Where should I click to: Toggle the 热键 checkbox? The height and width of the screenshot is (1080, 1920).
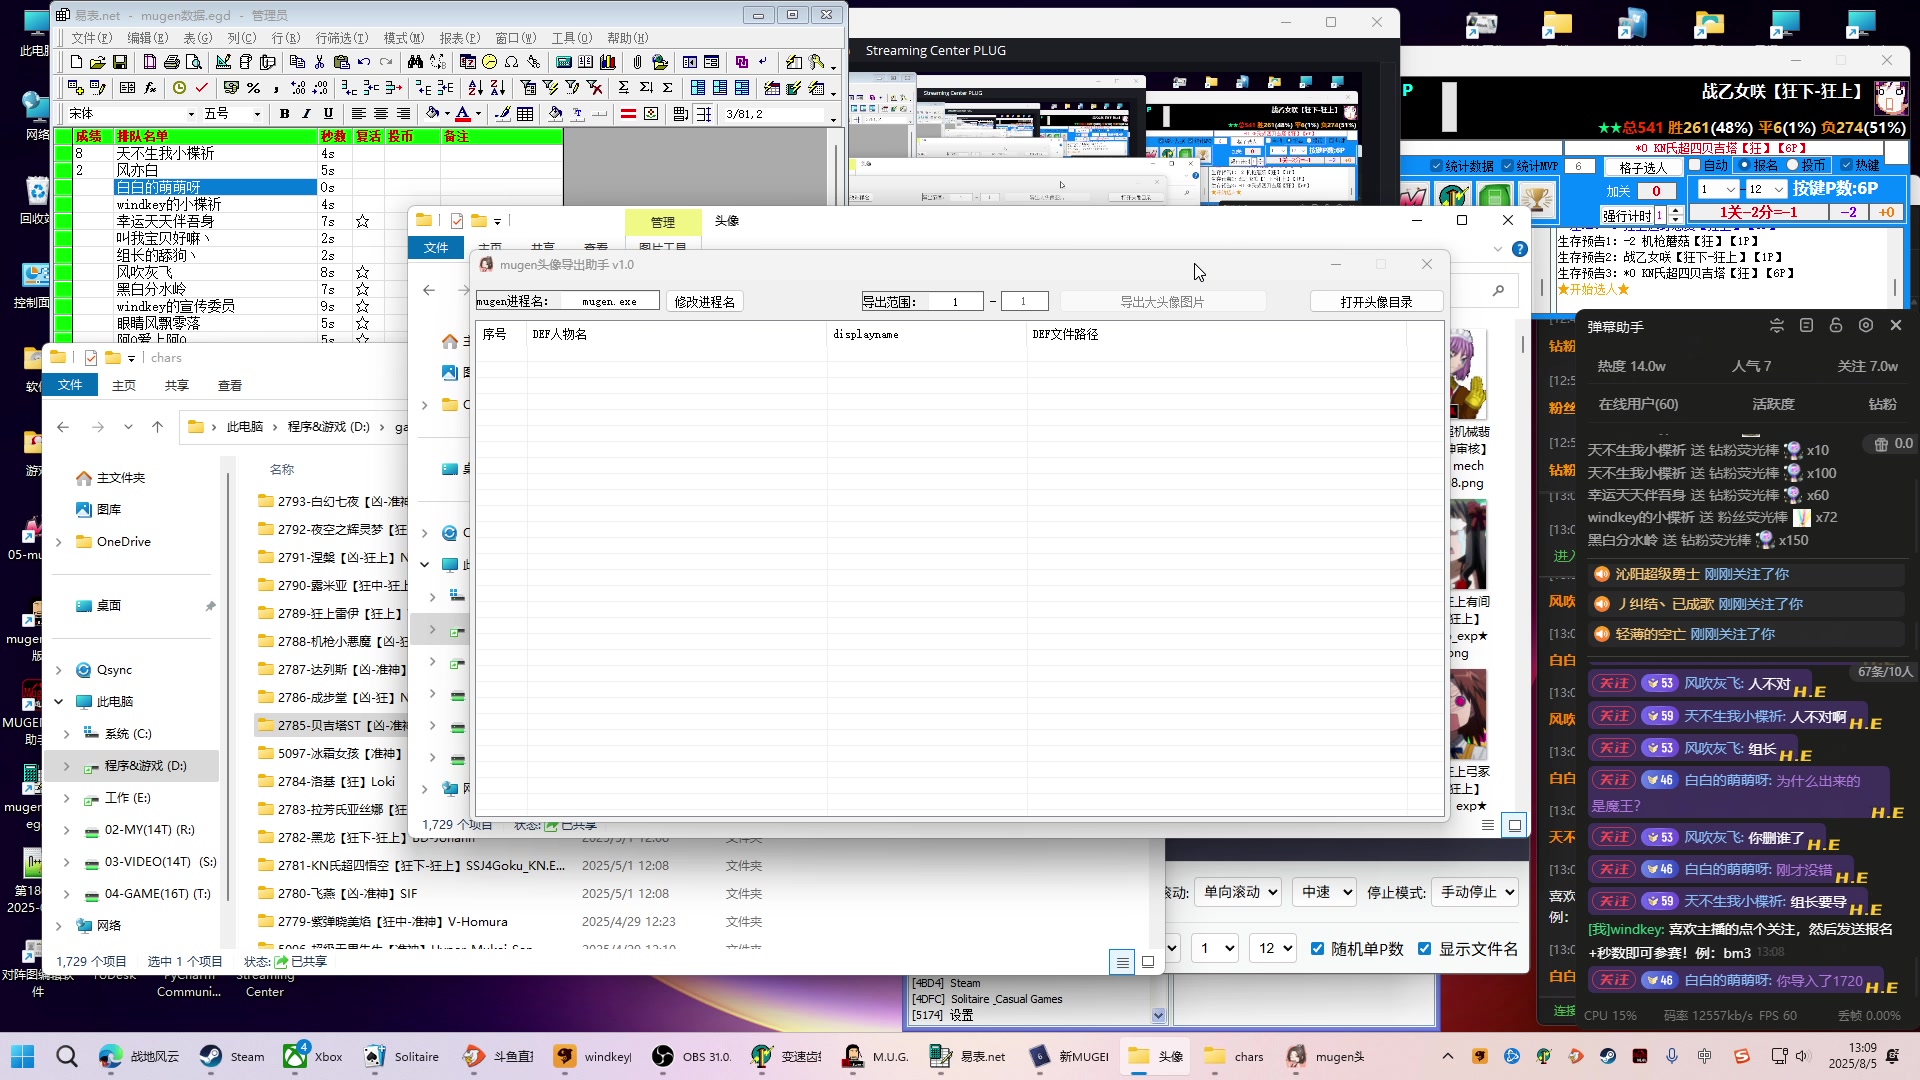click(x=1846, y=165)
